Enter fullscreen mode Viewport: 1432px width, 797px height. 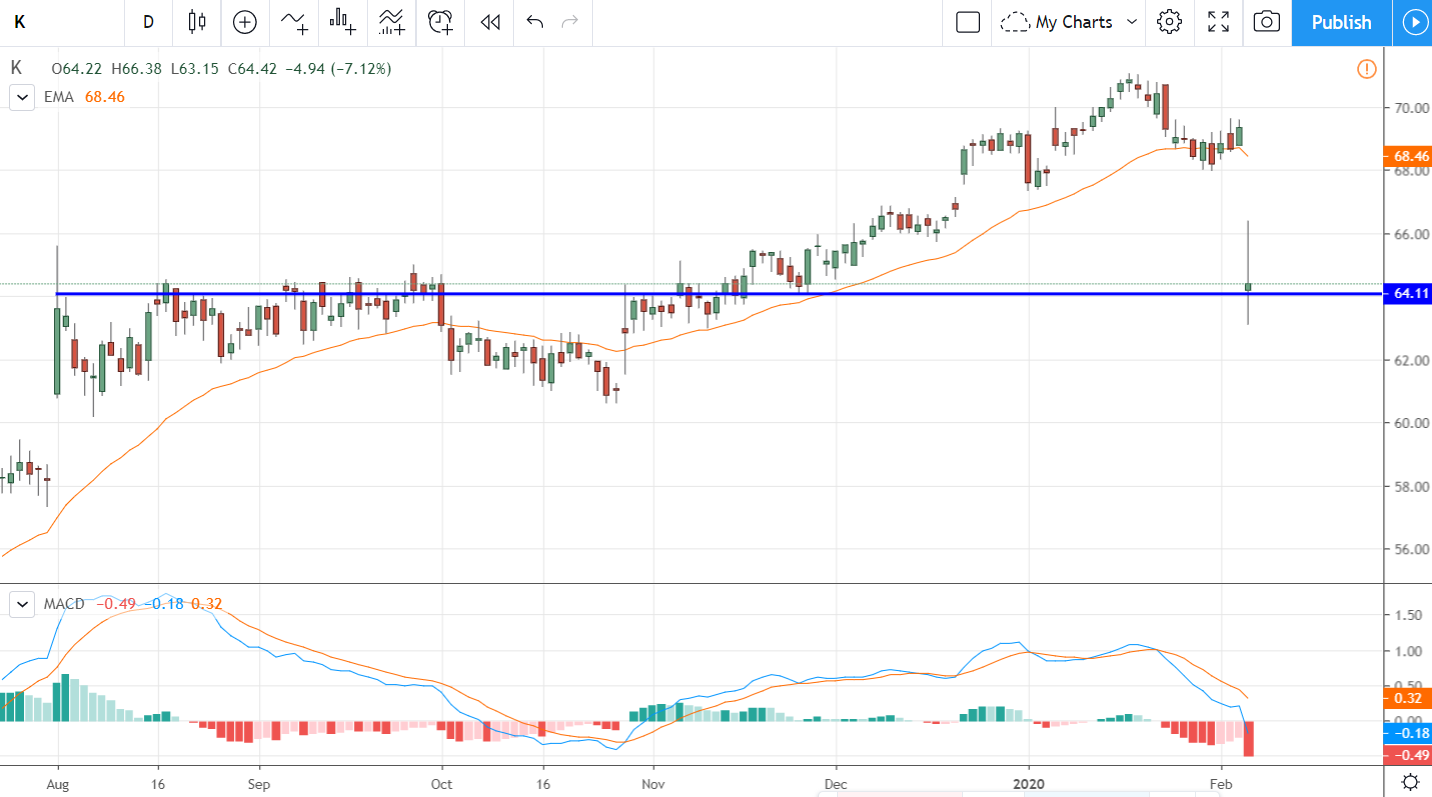coord(1218,22)
